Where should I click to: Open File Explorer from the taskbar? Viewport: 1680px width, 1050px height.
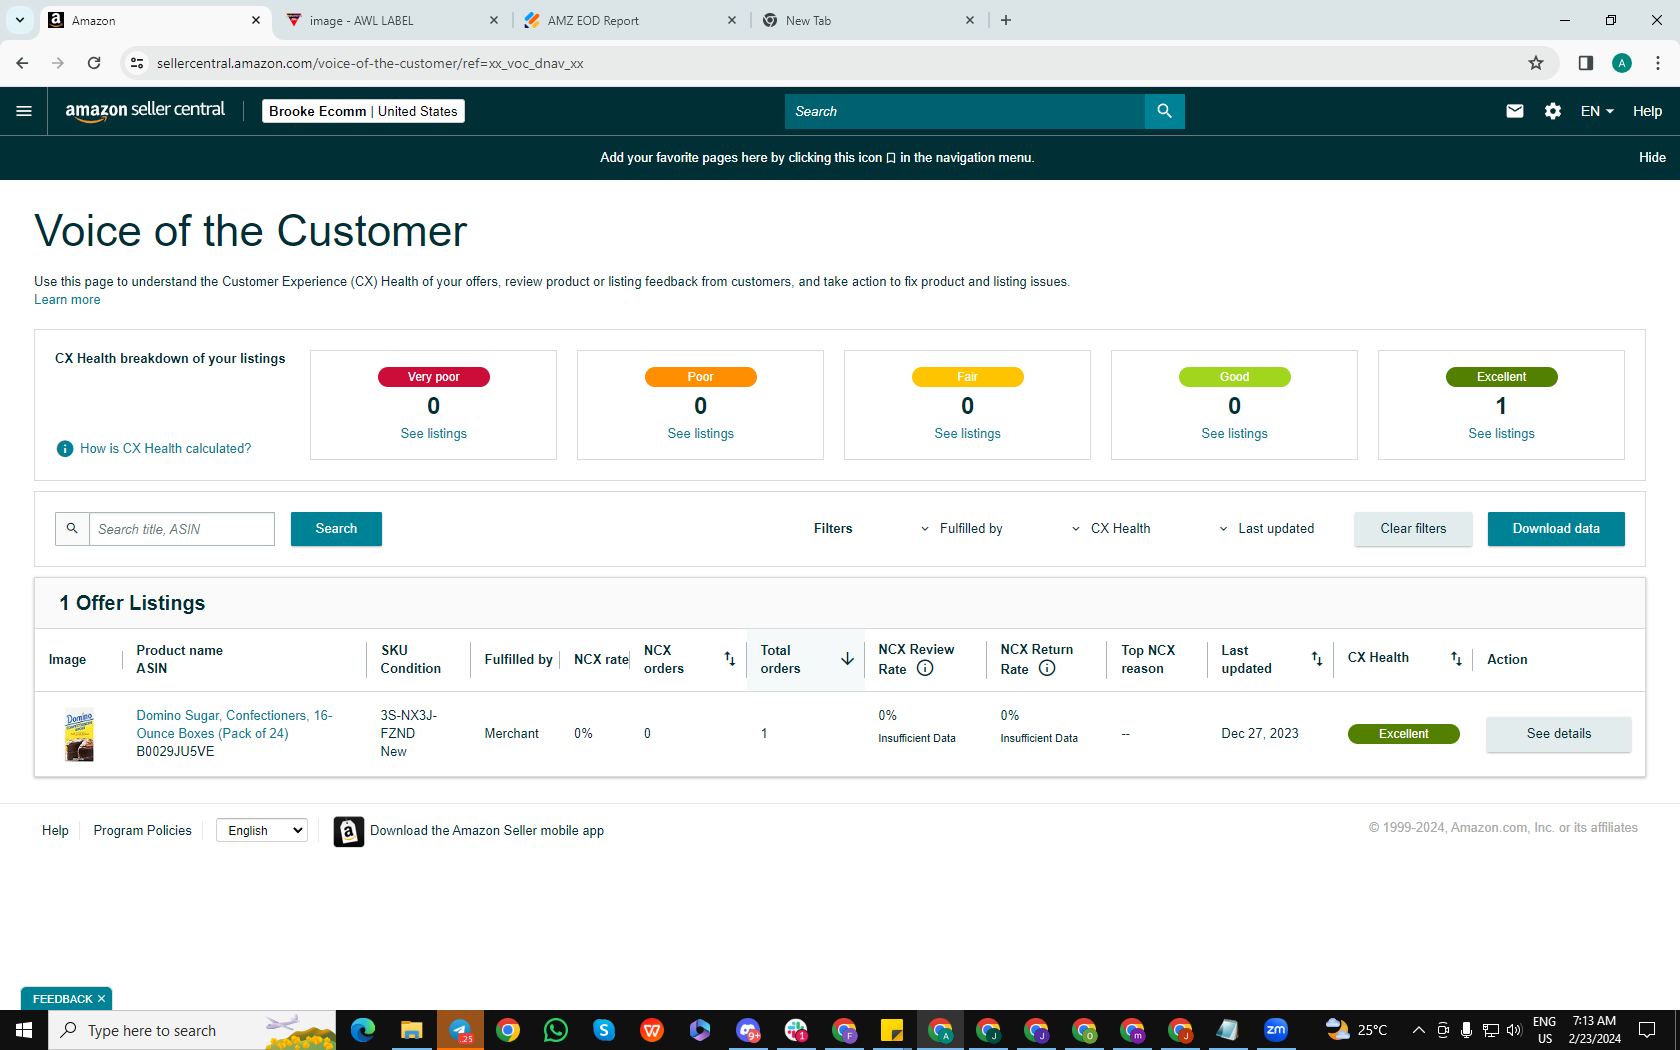(411, 1030)
